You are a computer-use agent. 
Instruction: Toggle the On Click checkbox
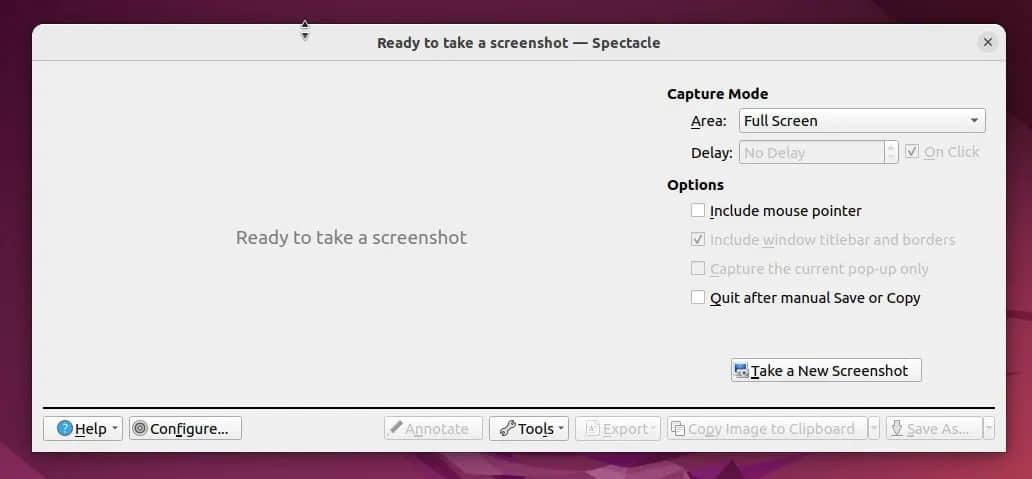[x=912, y=152]
